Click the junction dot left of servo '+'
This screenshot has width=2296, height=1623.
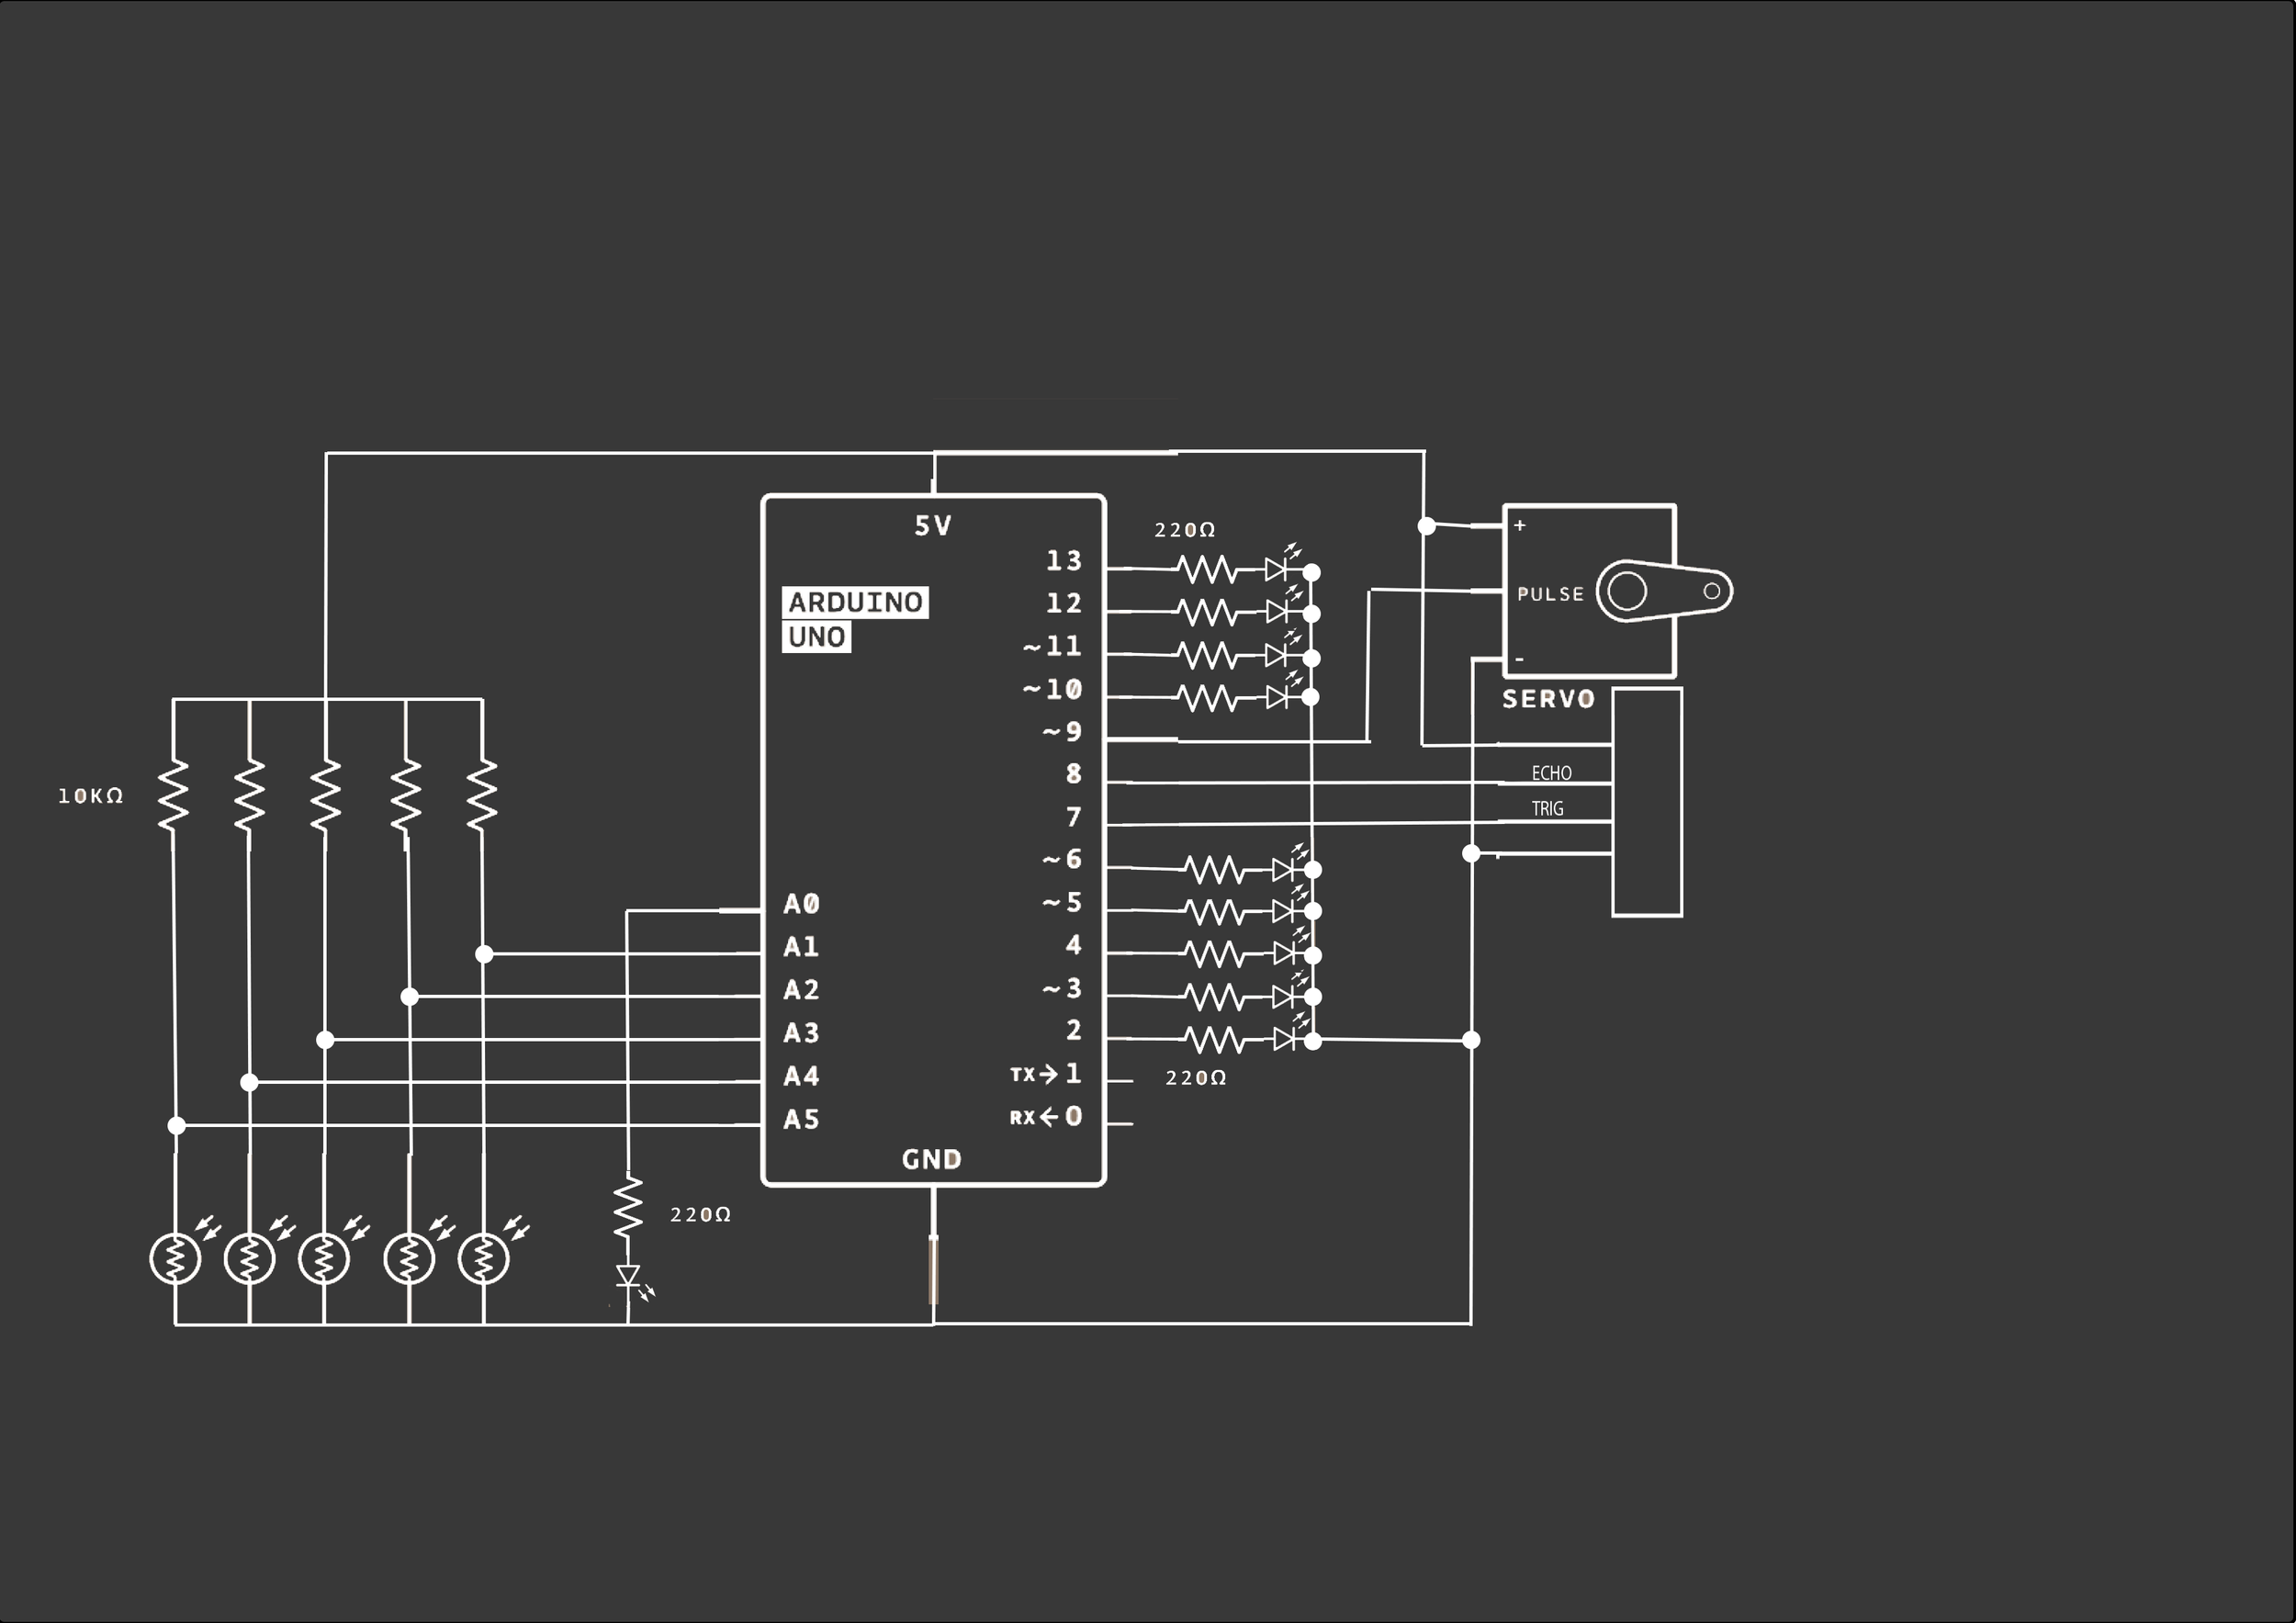point(1427,526)
